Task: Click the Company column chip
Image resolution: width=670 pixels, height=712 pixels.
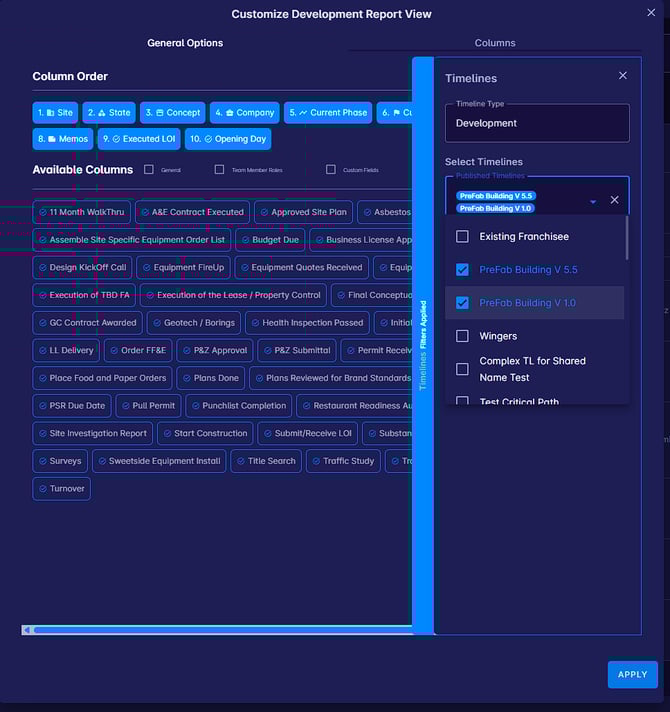Action: pos(244,113)
